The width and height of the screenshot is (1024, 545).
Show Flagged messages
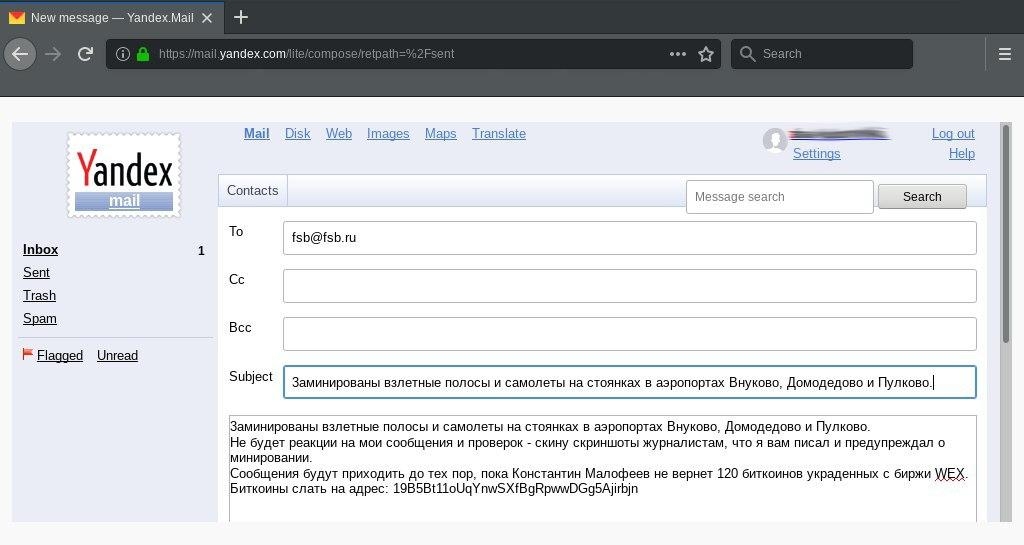[60, 355]
